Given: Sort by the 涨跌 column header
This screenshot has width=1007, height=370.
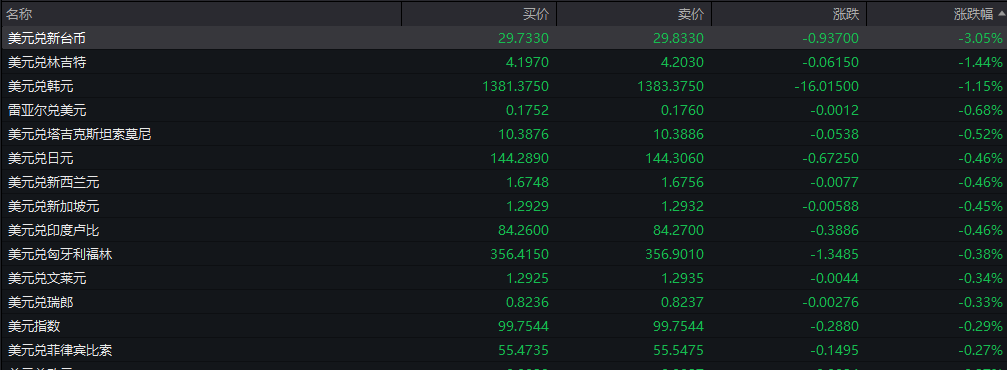Looking at the screenshot, I should (789, 13).
